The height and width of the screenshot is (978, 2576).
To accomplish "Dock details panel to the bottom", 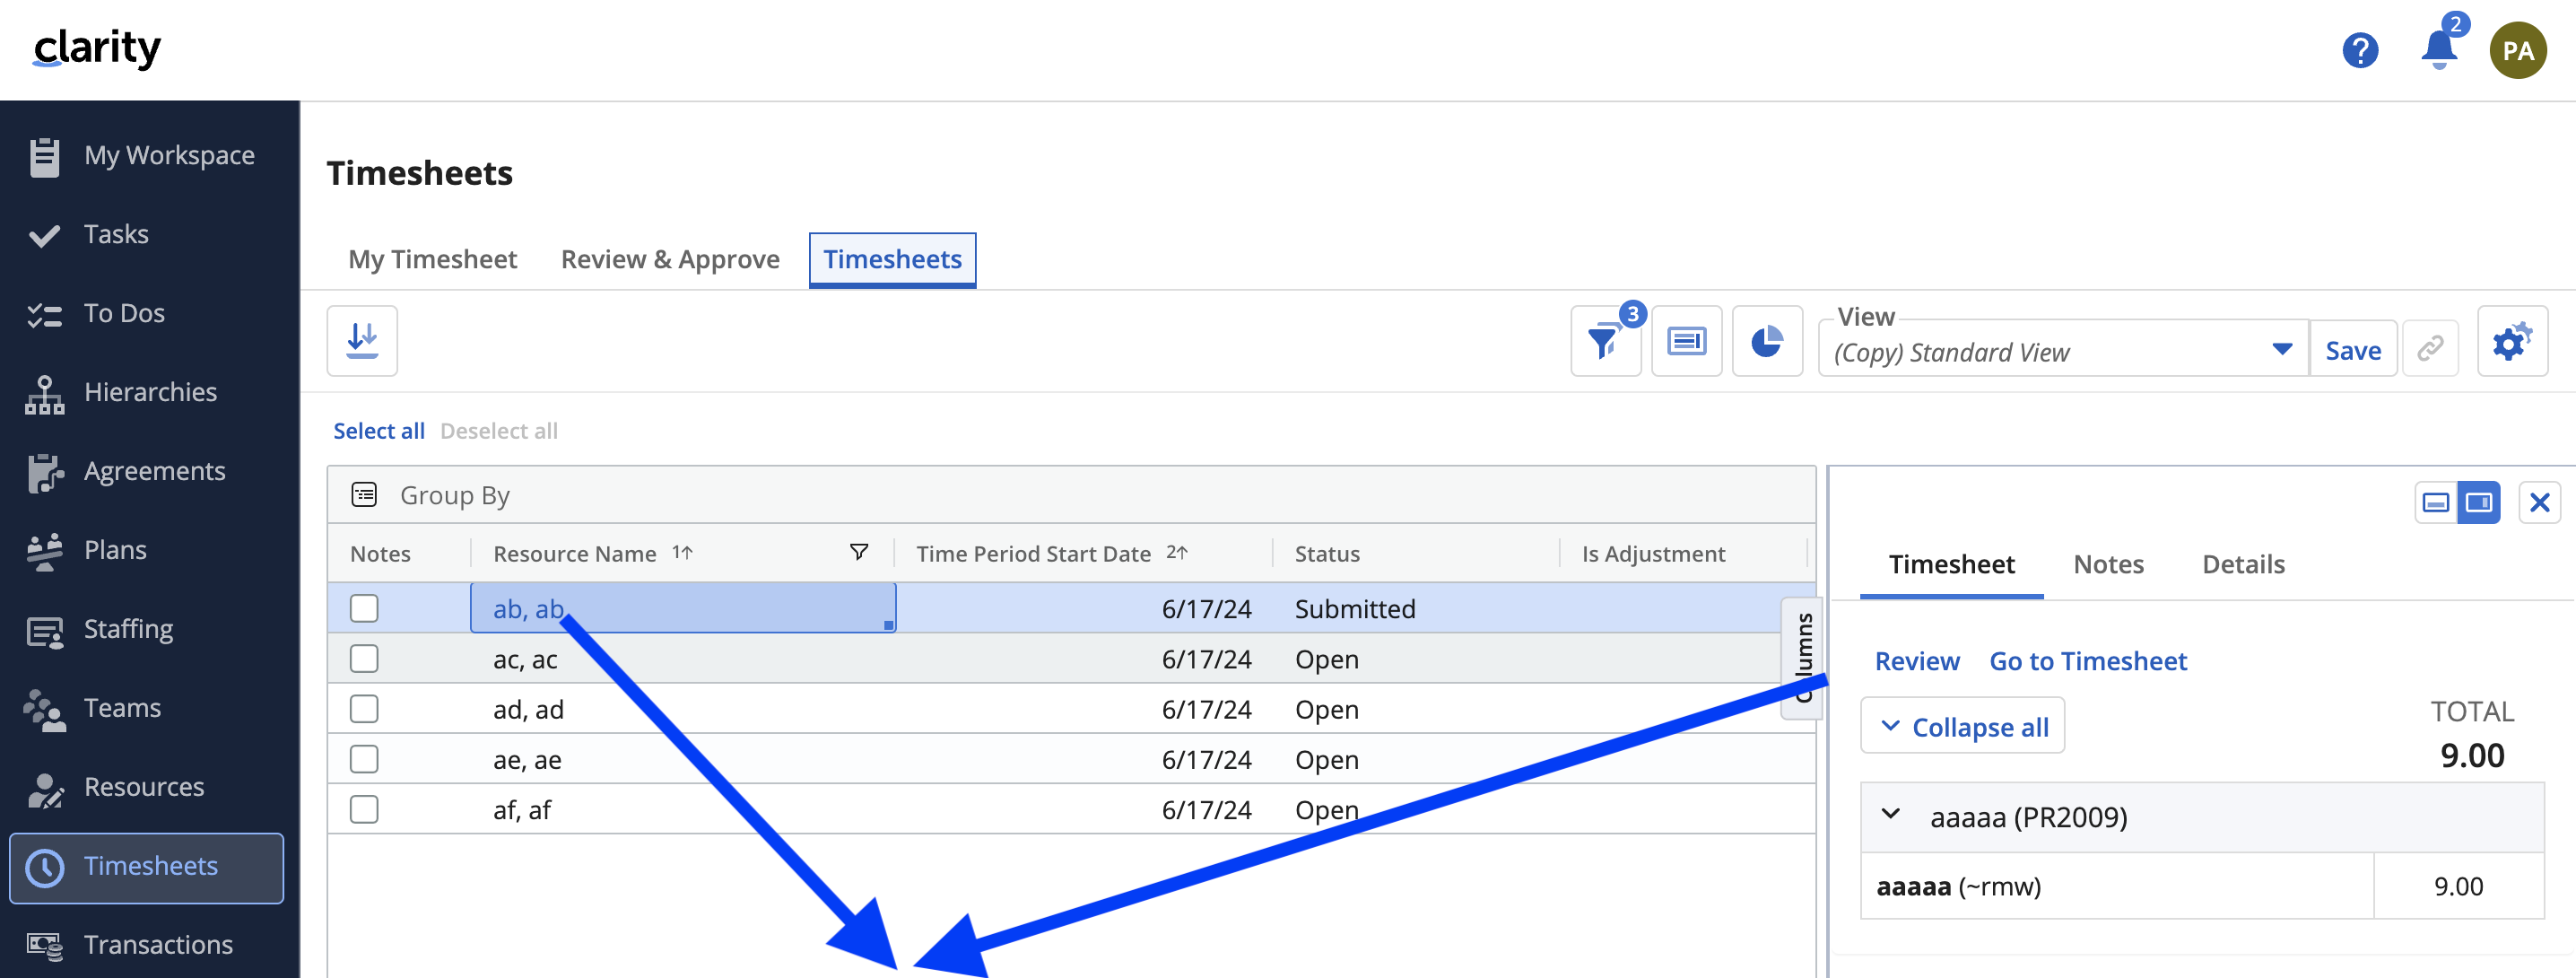I will click(2435, 502).
